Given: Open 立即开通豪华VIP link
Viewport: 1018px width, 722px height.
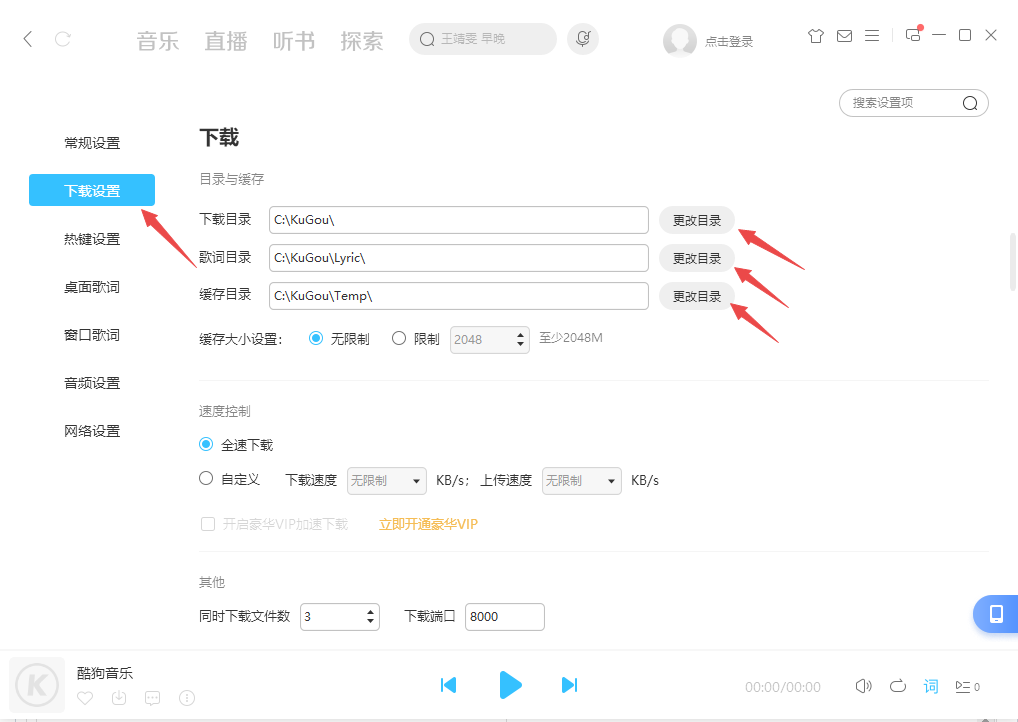Looking at the screenshot, I should point(428,523).
